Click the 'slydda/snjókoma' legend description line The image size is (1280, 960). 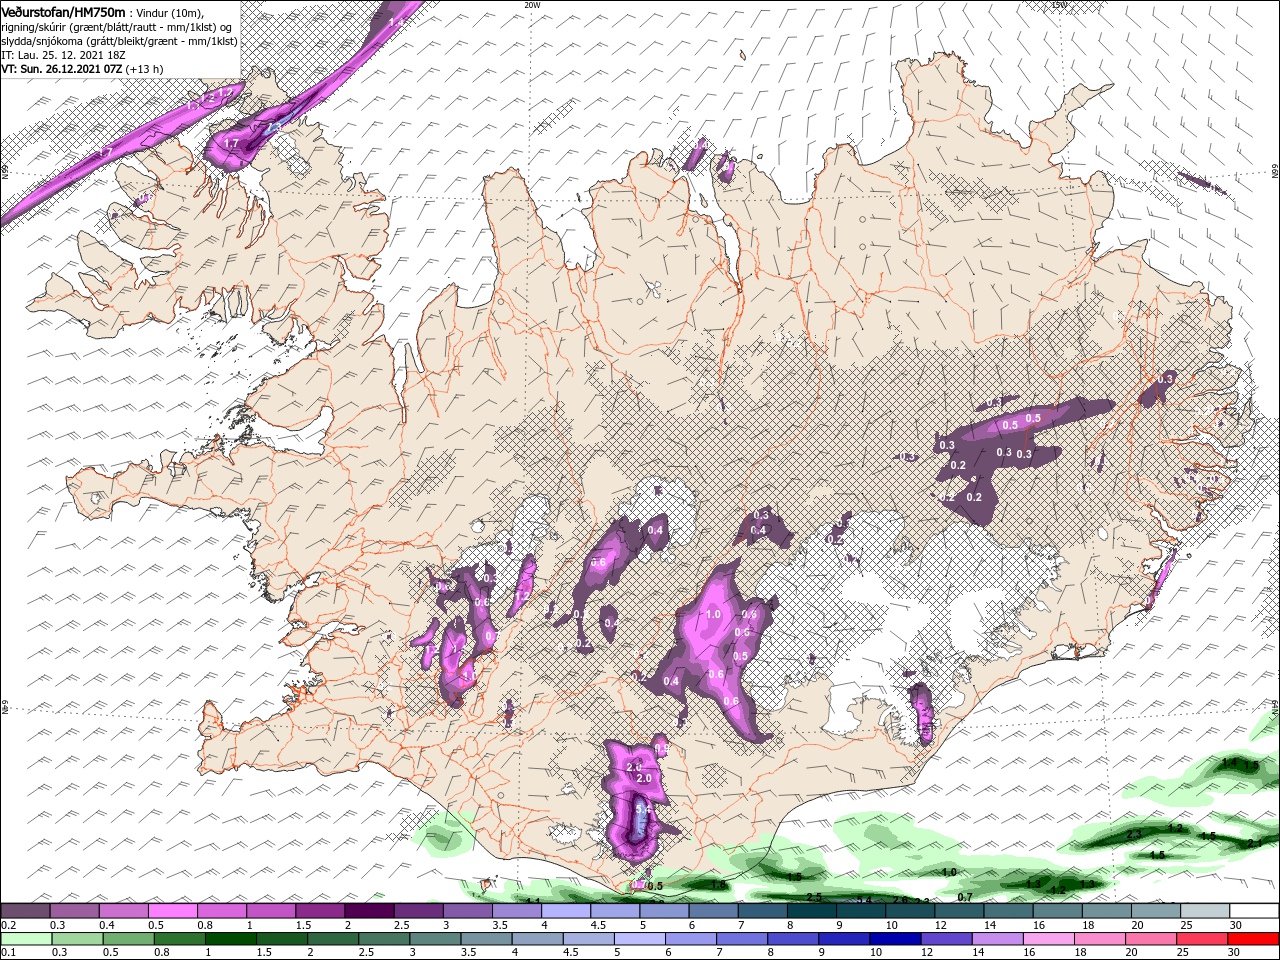[x=119, y=40]
